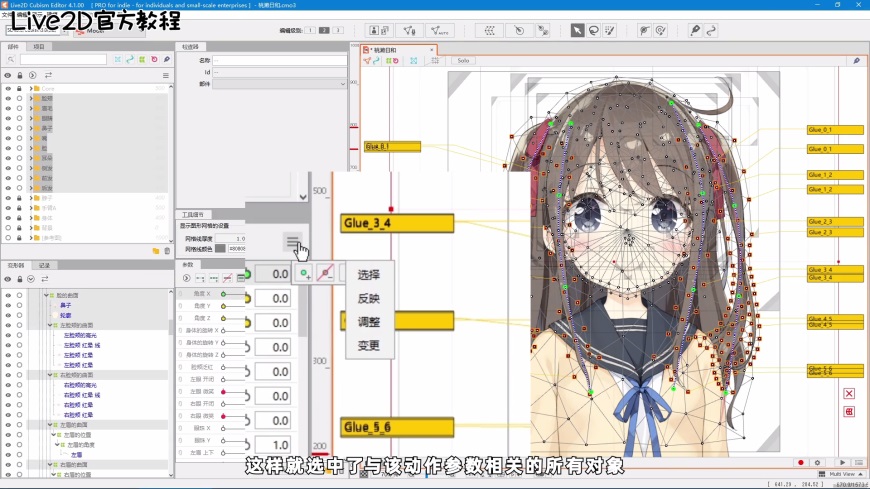
Task: Choose 变更 from the context menu
Action: [x=368, y=345]
